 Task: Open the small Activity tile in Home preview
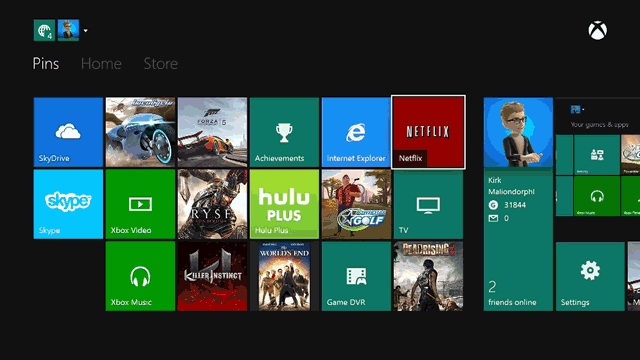(x=597, y=155)
